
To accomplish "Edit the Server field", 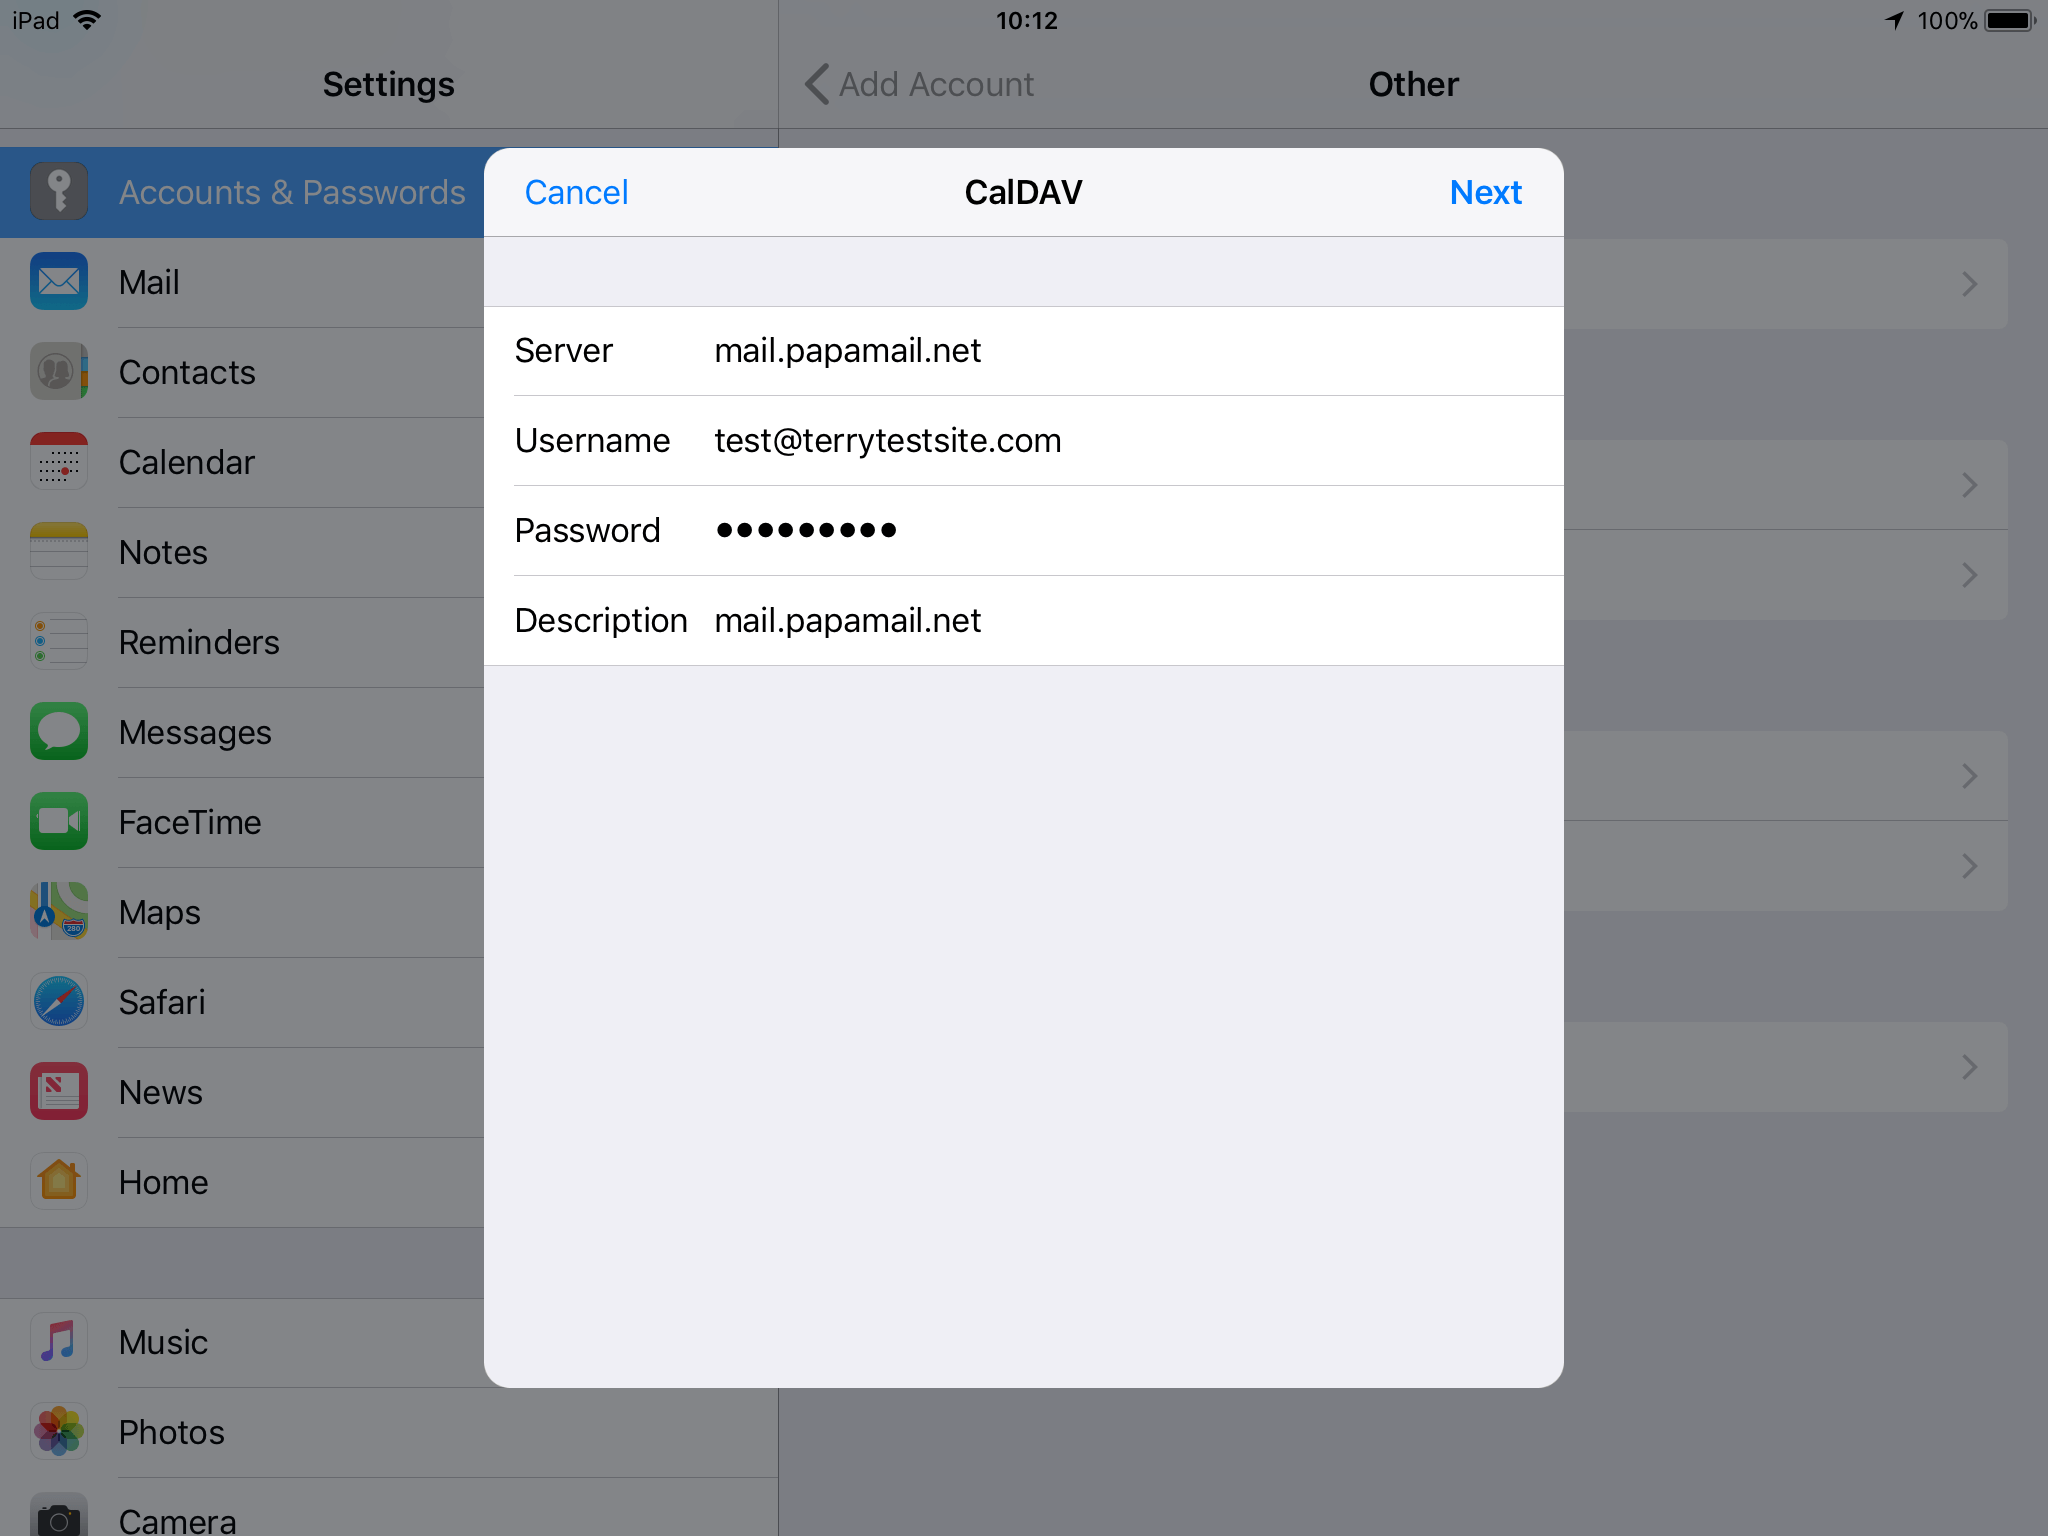I will pos(1024,351).
